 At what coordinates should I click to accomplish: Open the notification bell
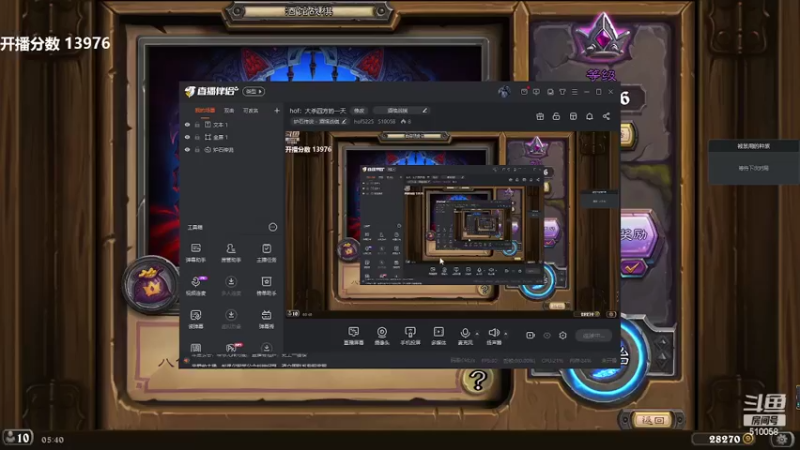click(x=589, y=117)
